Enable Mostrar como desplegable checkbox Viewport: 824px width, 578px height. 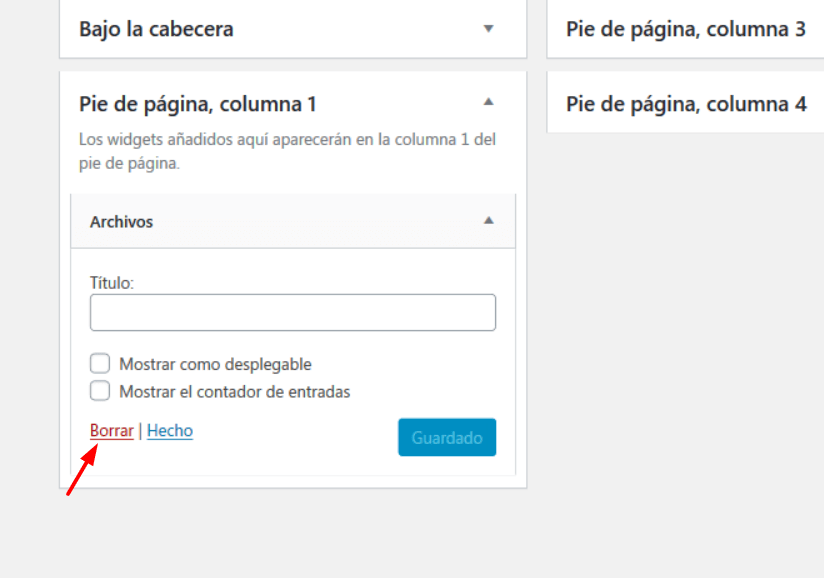point(100,363)
